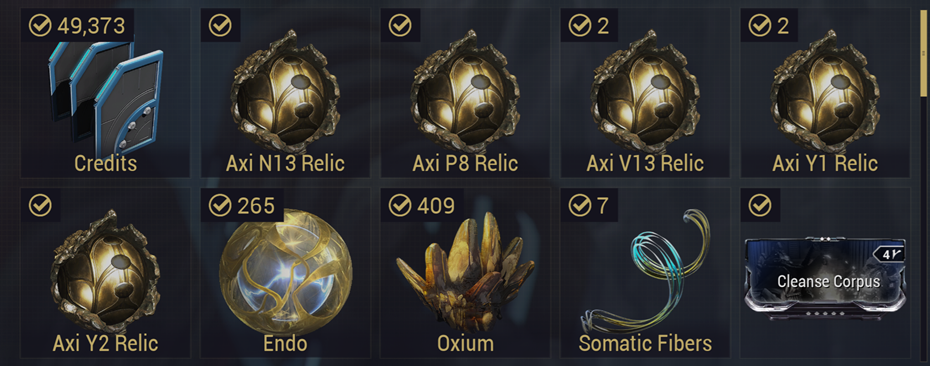Click the Oxium name label
The image size is (930, 366).
(465, 343)
